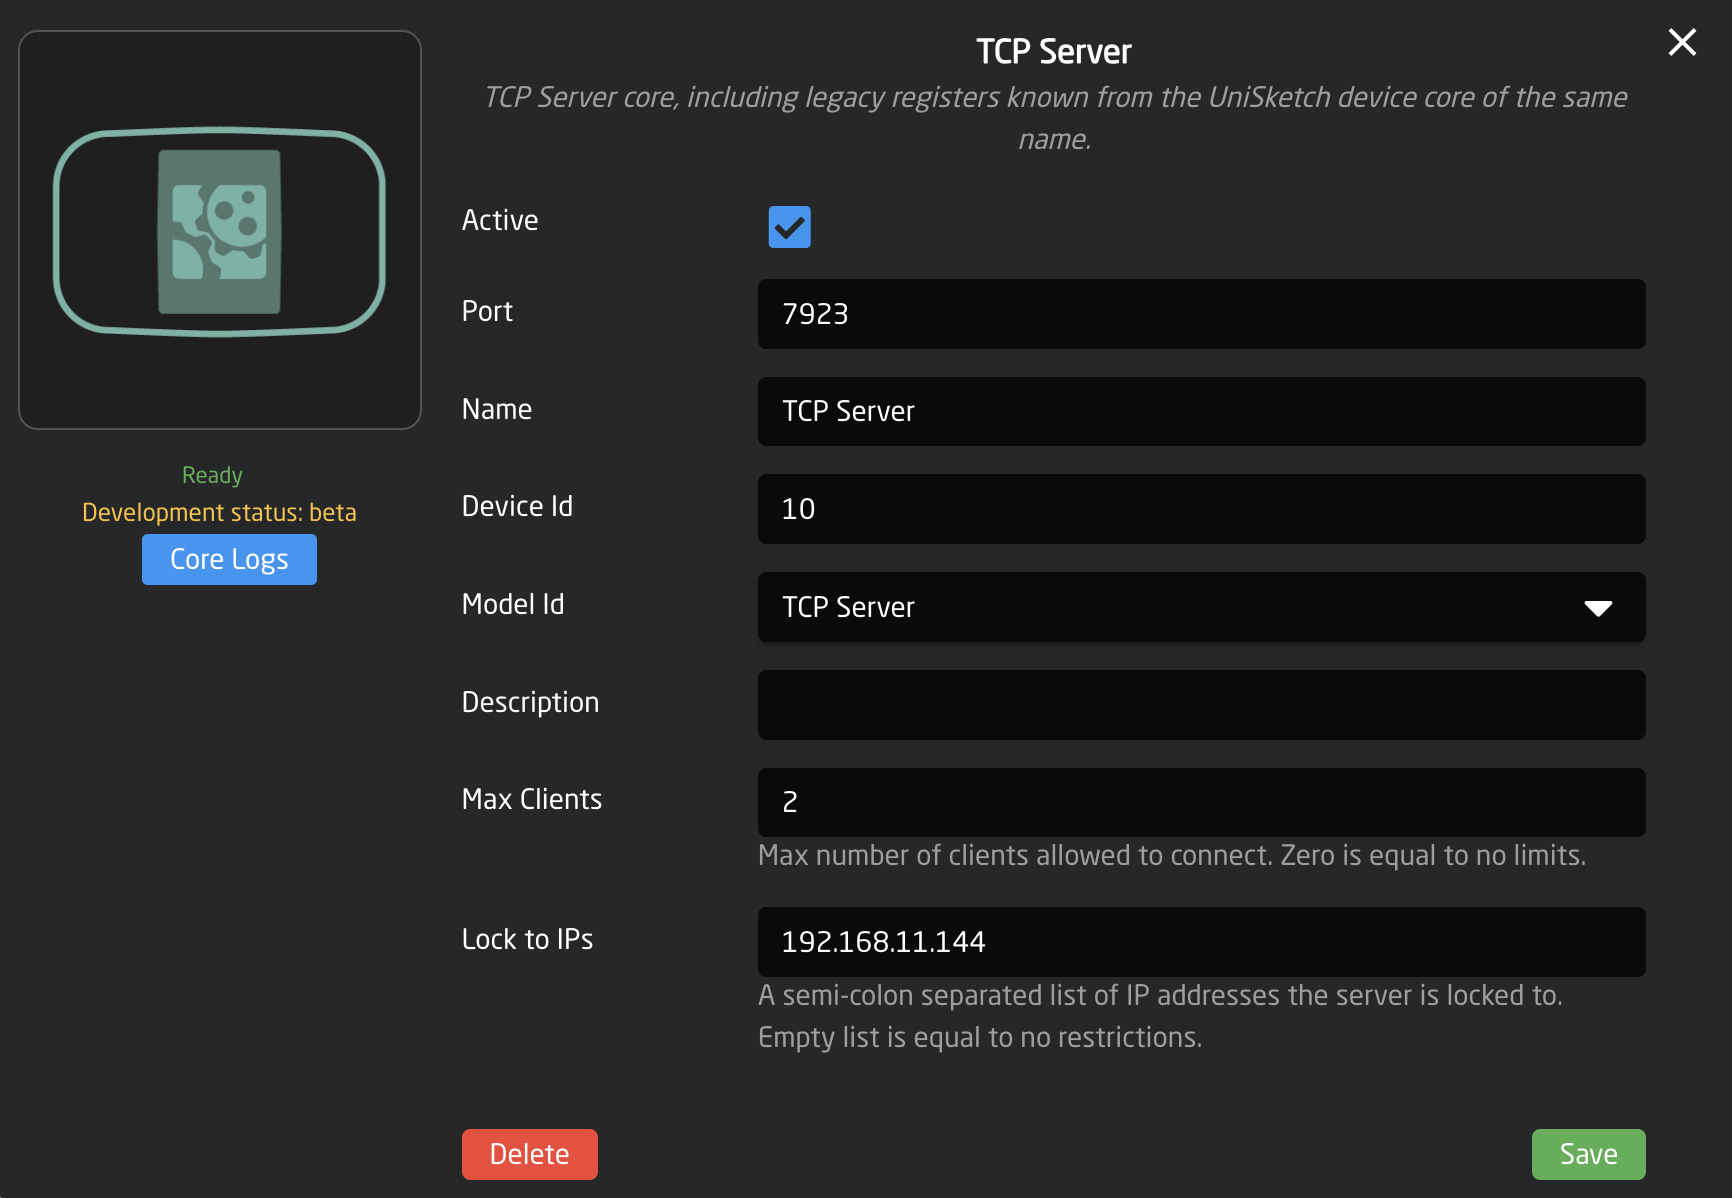Click the Max Clients label
This screenshot has width=1732, height=1198.
(532, 799)
